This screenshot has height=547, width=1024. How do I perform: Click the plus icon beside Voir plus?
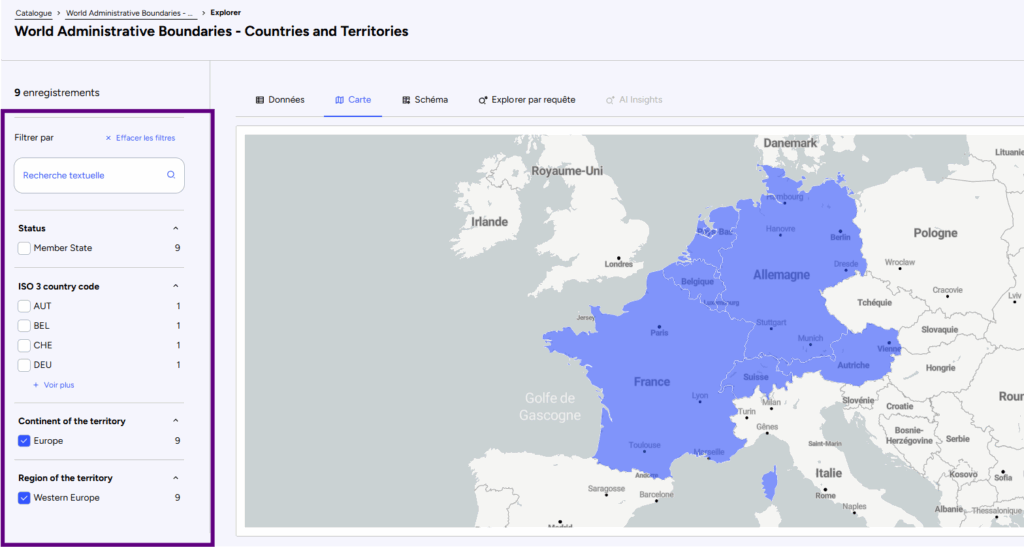(36, 385)
